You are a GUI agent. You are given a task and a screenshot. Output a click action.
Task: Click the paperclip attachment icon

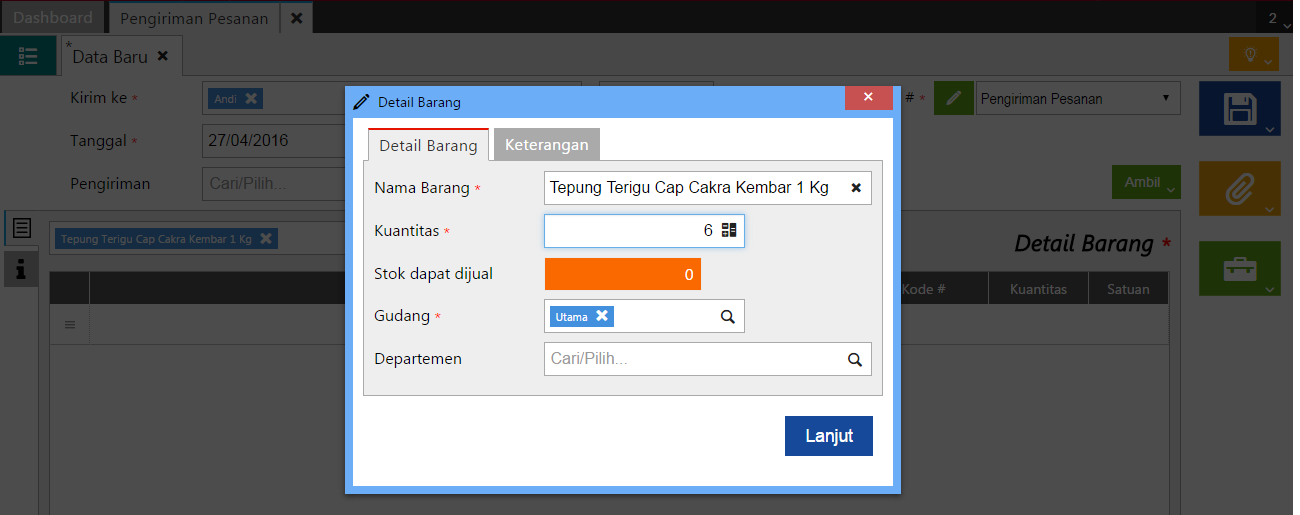1241,188
